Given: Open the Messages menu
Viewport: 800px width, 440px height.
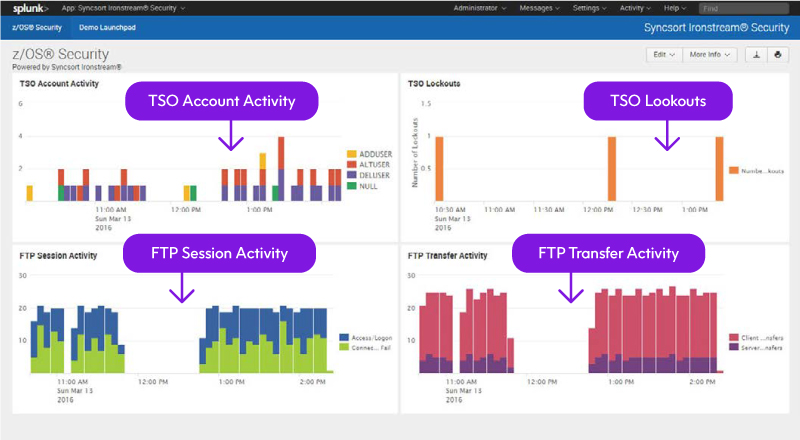Looking at the screenshot, I should click(539, 8).
